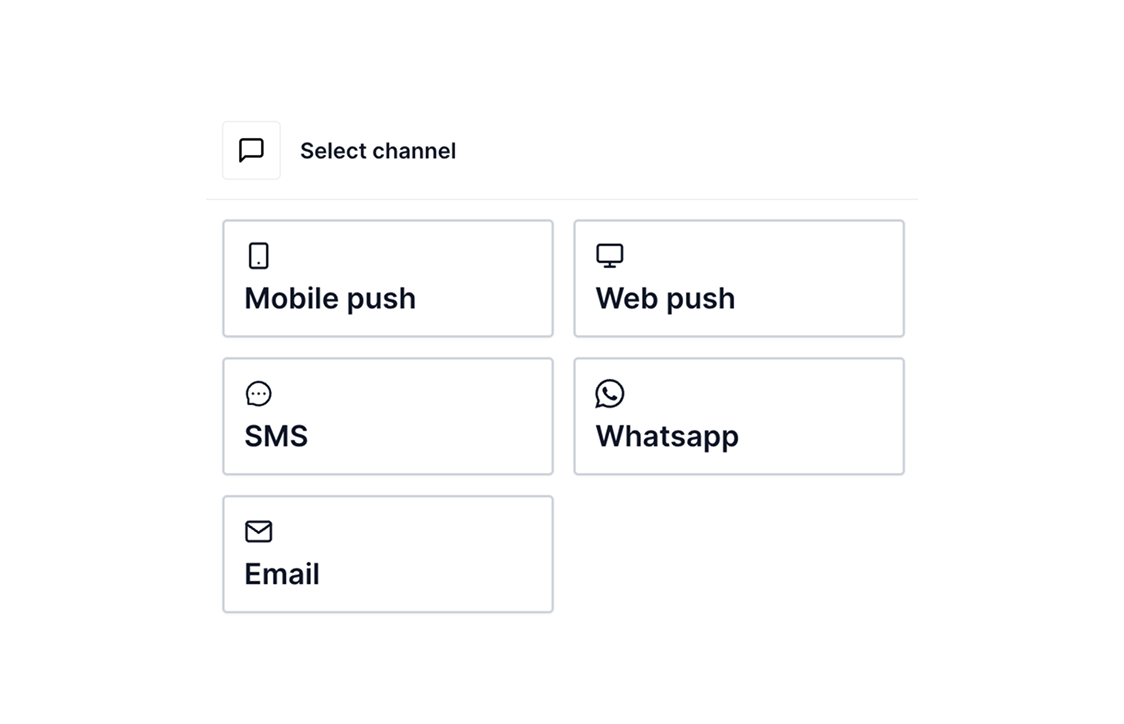Click the Web push label text

(x=666, y=299)
